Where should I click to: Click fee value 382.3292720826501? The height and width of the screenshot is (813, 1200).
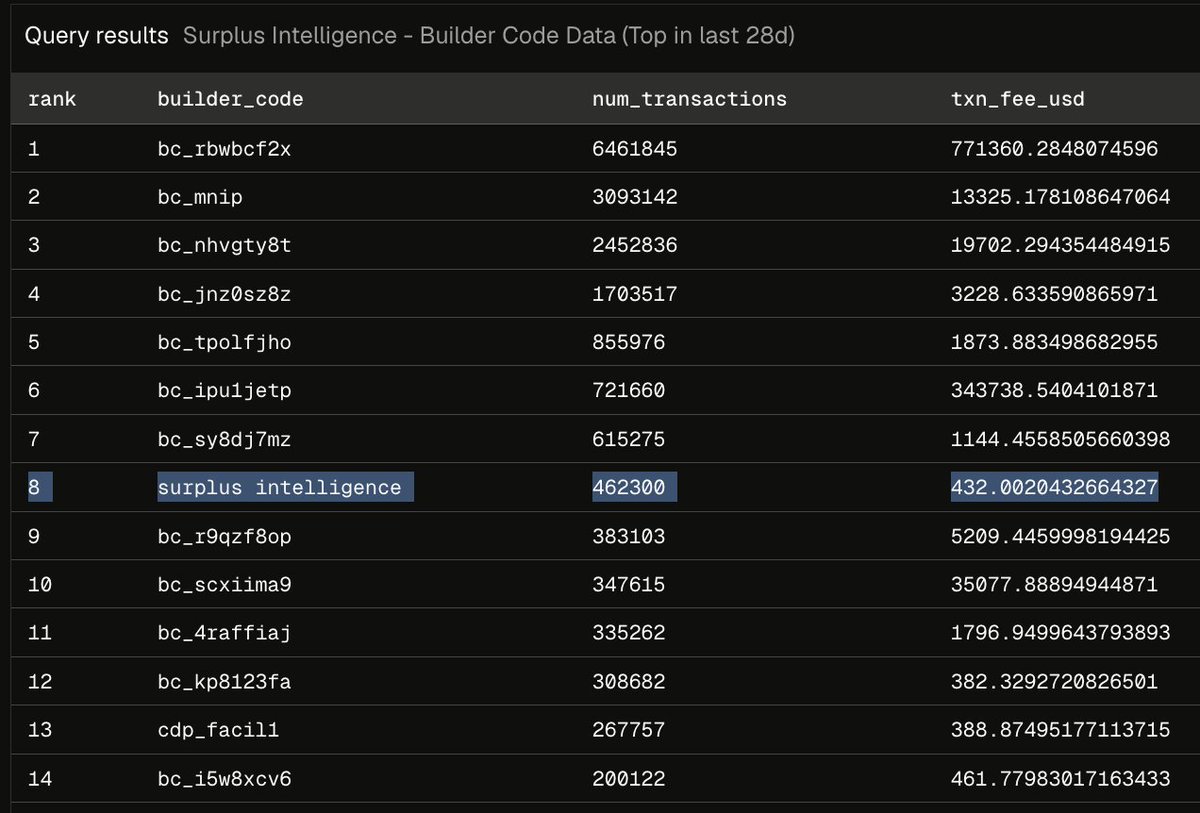(1054, 681)
